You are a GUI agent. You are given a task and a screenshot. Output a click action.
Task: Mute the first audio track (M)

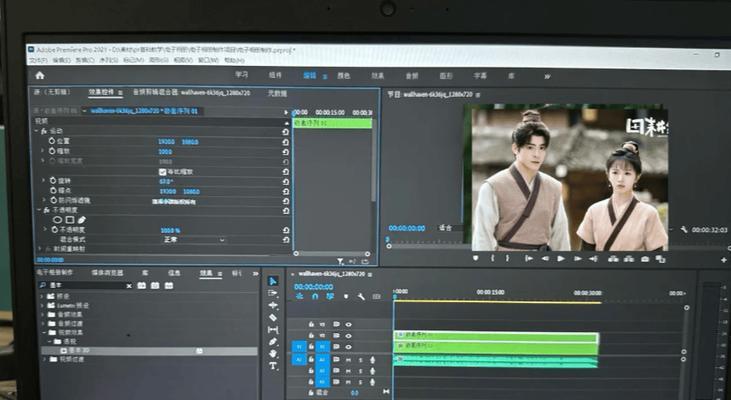tap(348, 360)
